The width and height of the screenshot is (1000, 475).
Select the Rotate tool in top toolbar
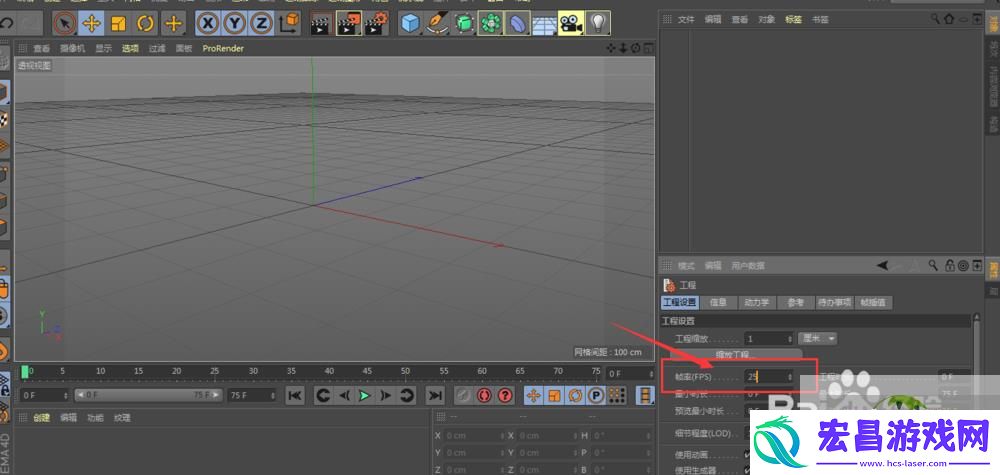tap(145, 24)
